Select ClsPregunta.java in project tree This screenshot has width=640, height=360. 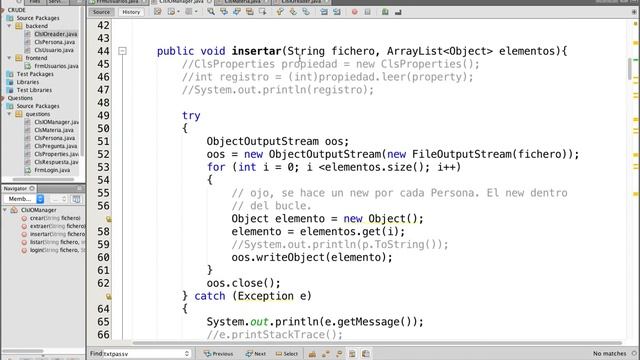tap(56, 146)
